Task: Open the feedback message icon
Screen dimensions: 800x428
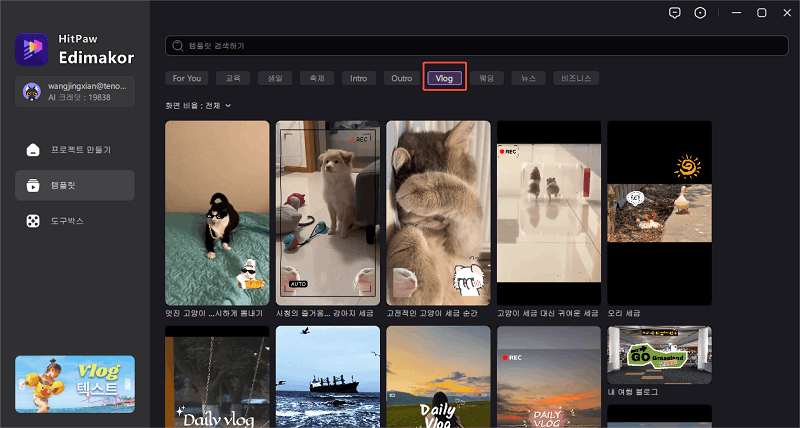Action: [x=675, y=13]
